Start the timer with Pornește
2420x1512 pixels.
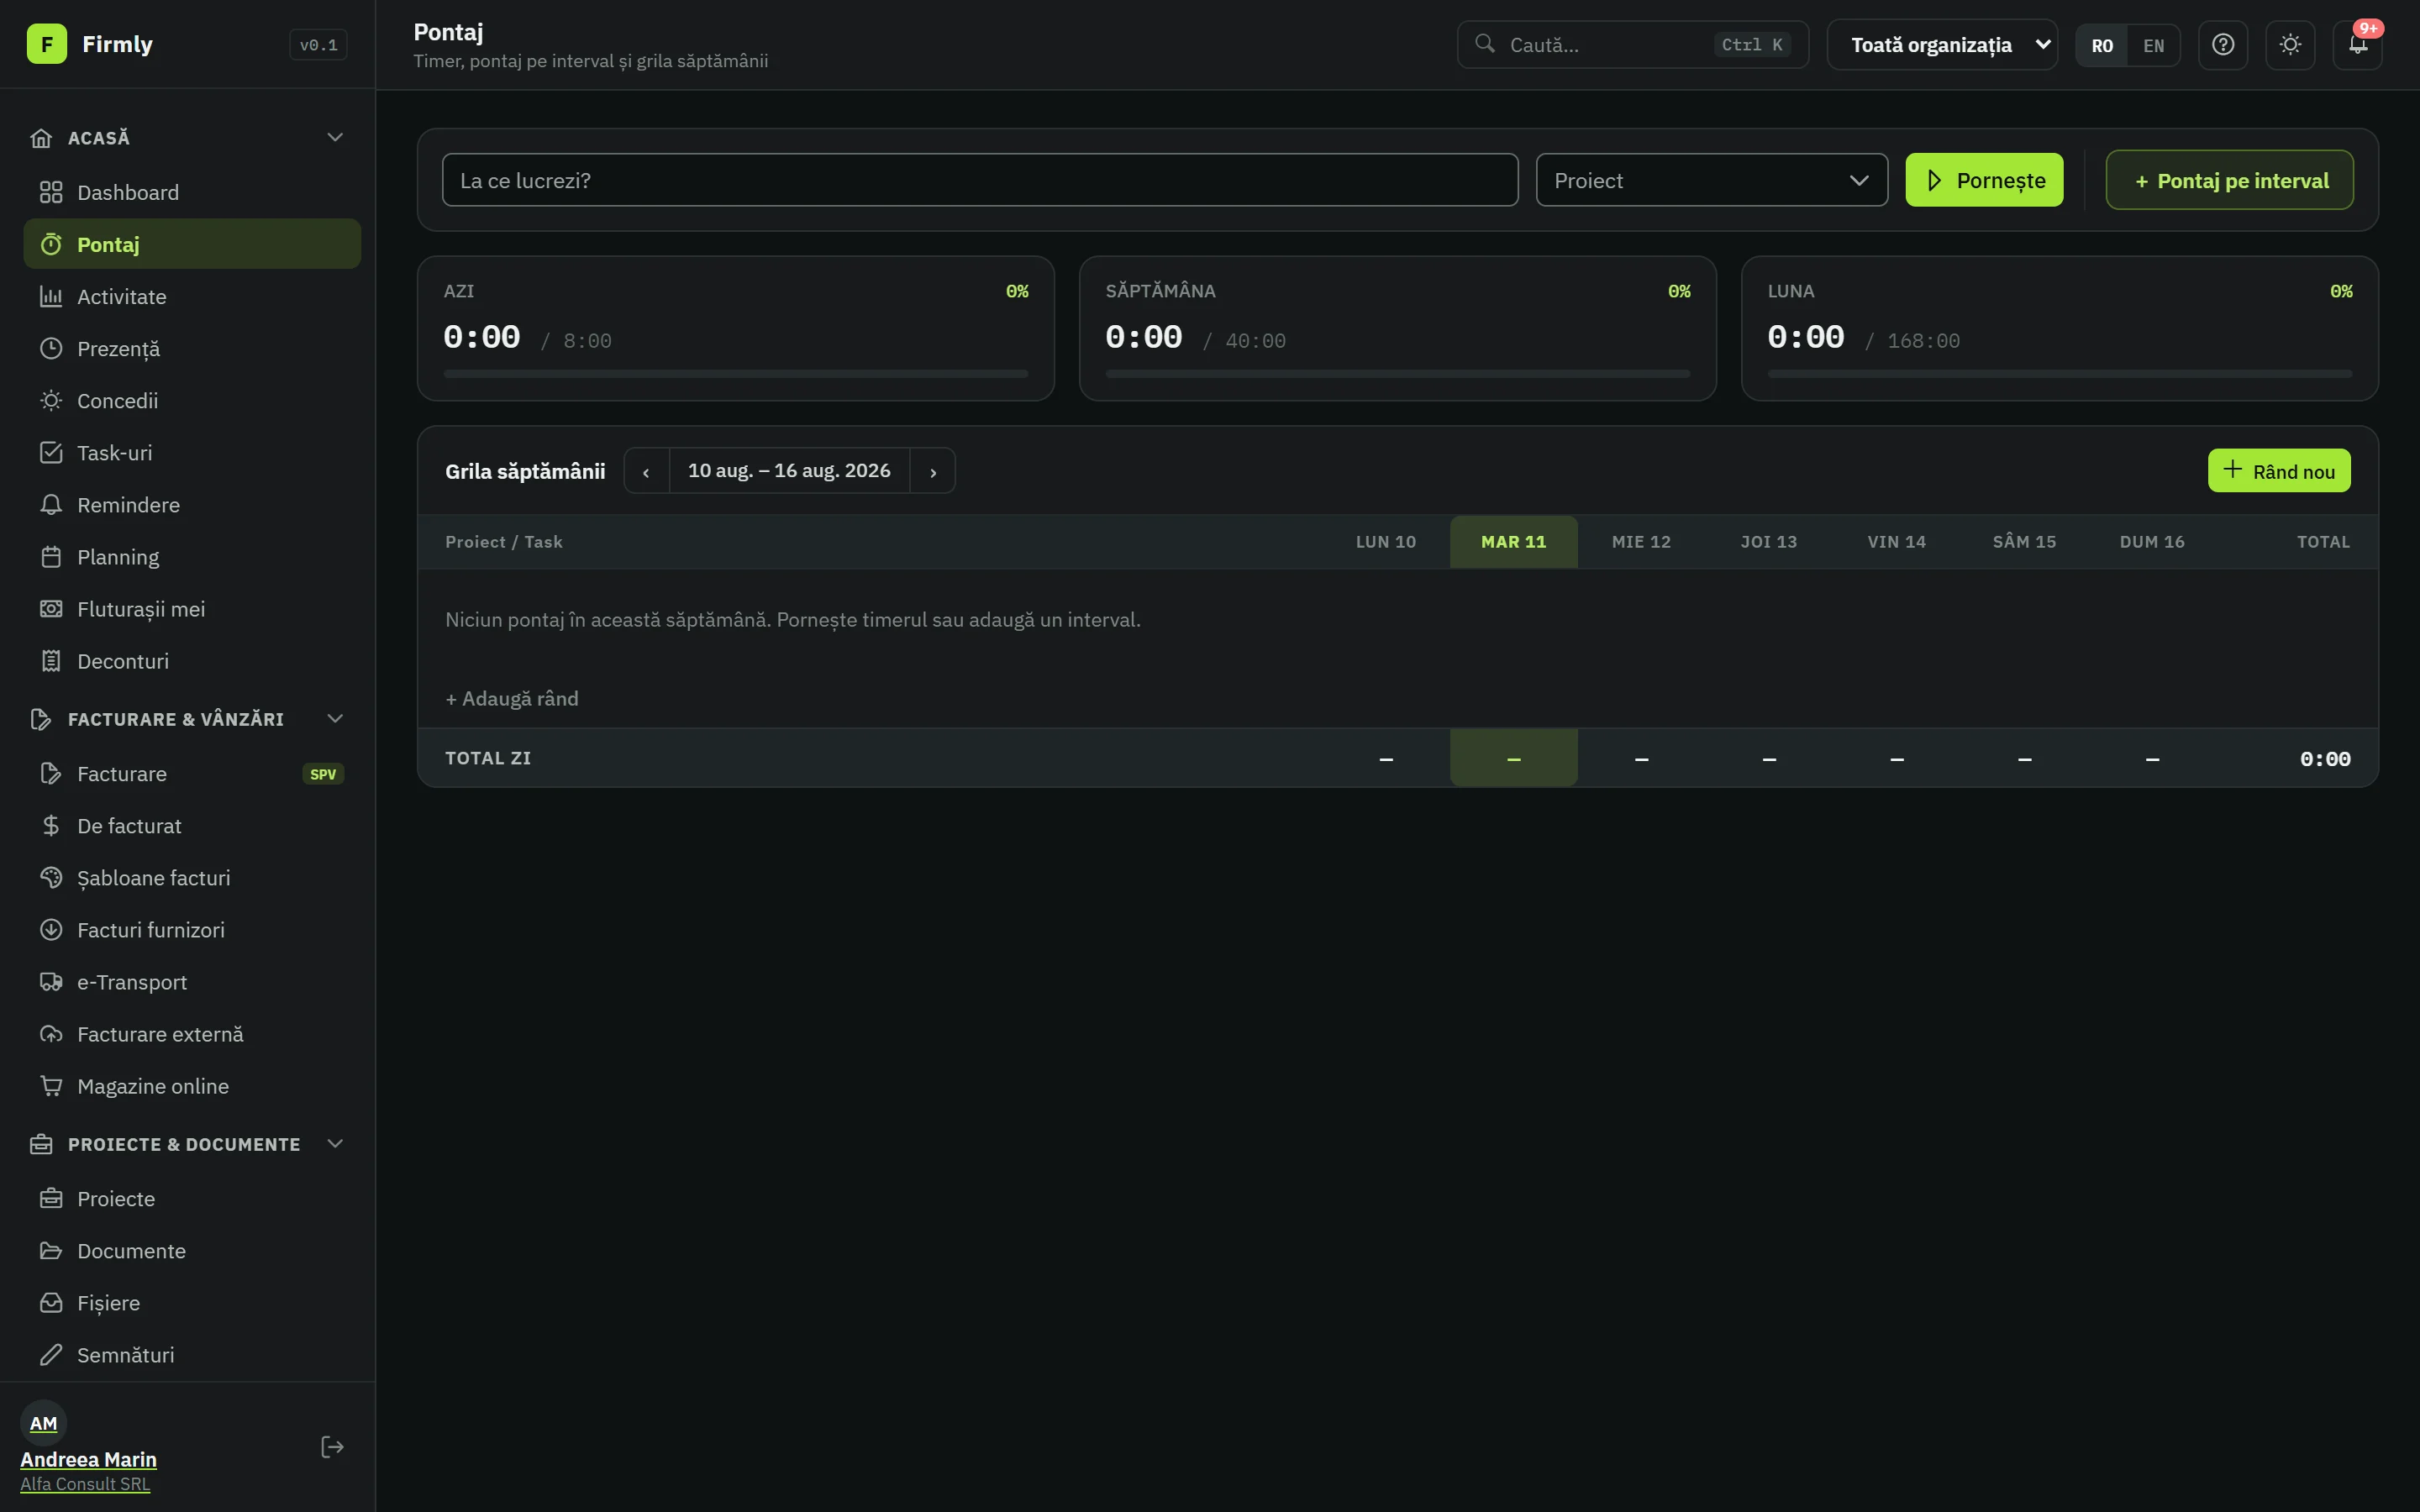tap(1983, 180)
